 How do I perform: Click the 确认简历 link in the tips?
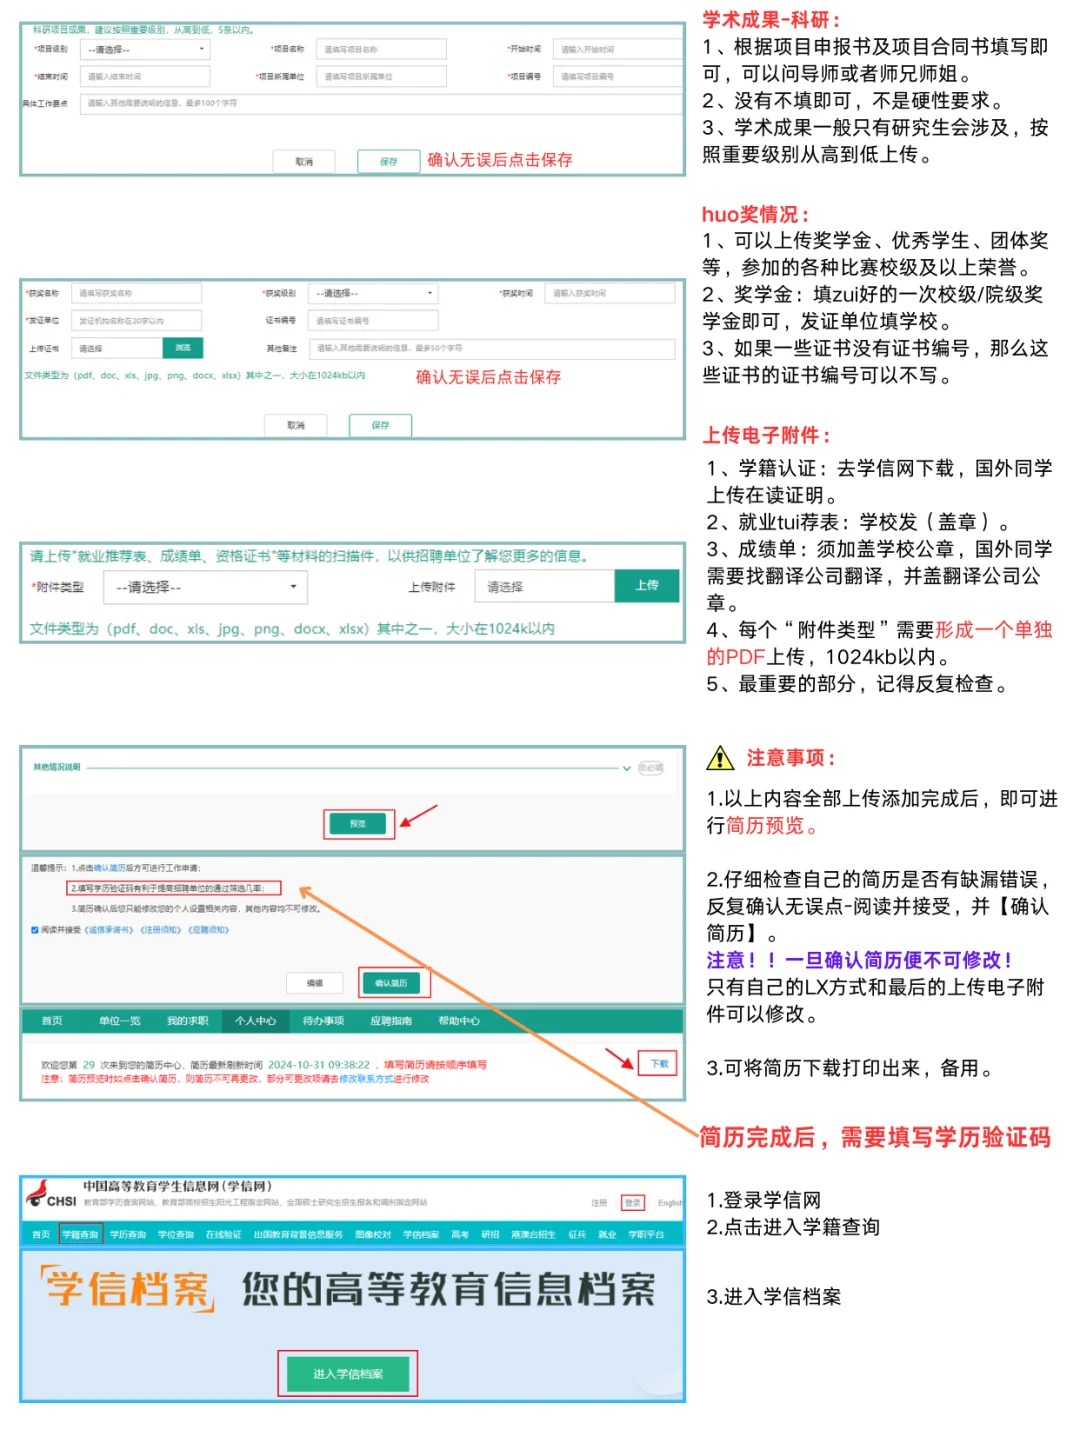(x=109, y=868)
